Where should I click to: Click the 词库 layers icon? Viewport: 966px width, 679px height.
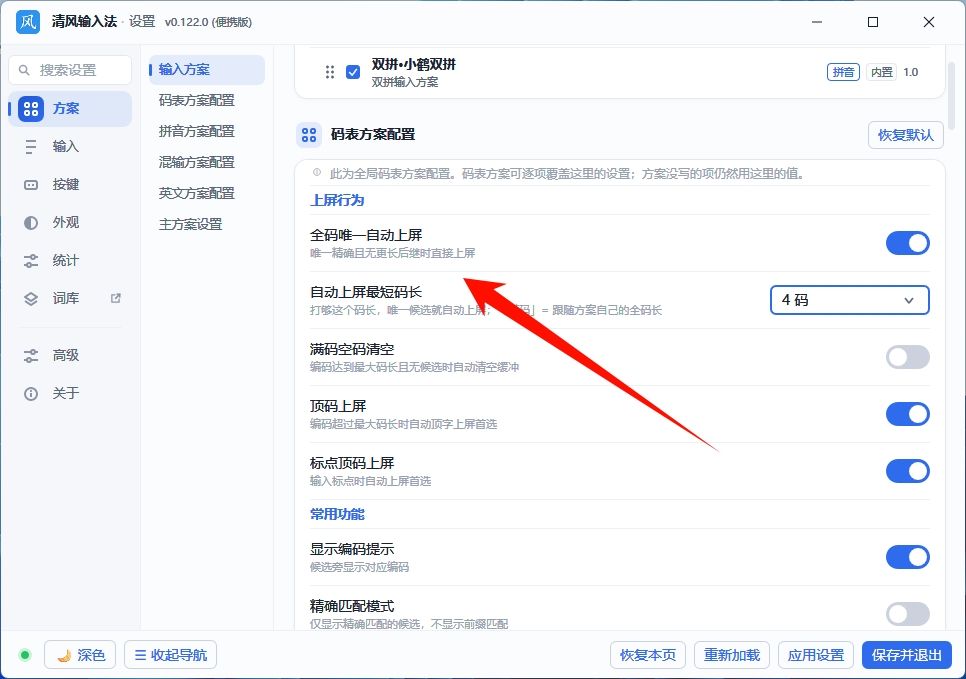click(x=31, y=299)
